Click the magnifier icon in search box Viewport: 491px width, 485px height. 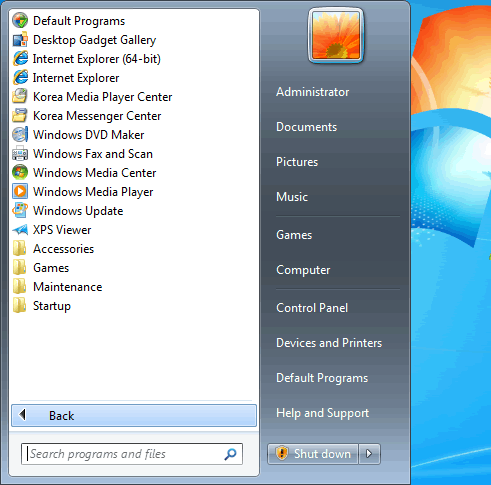click(x=230, y=454)
